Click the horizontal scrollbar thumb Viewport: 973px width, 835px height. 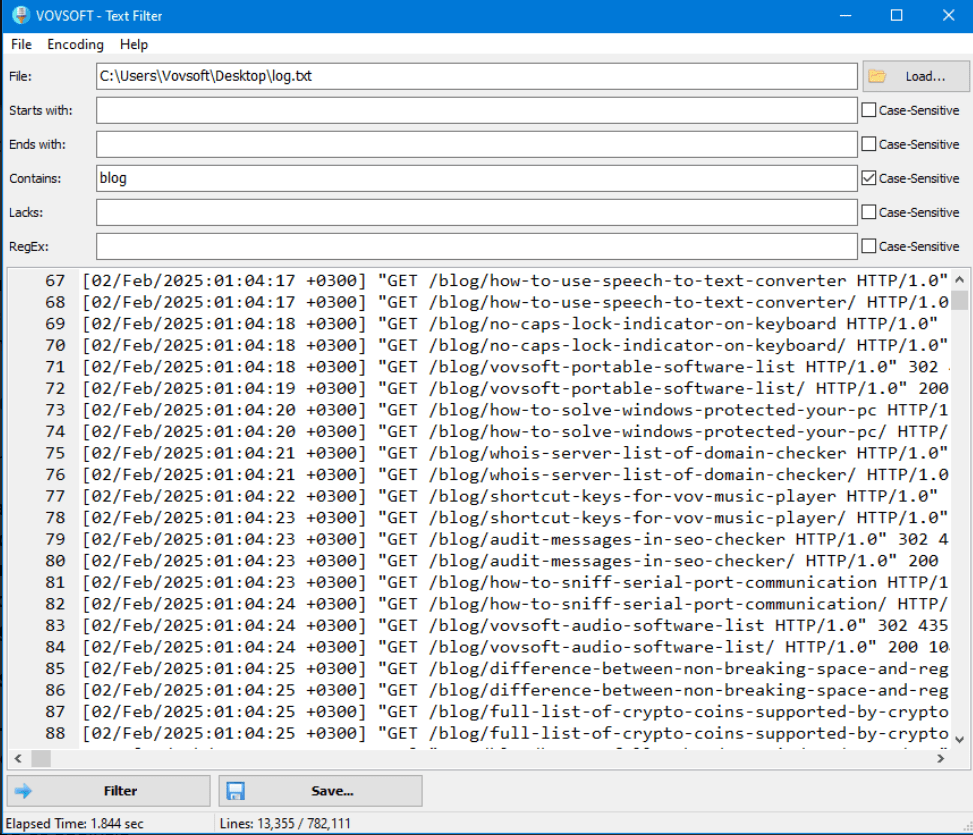pos(41,758)
